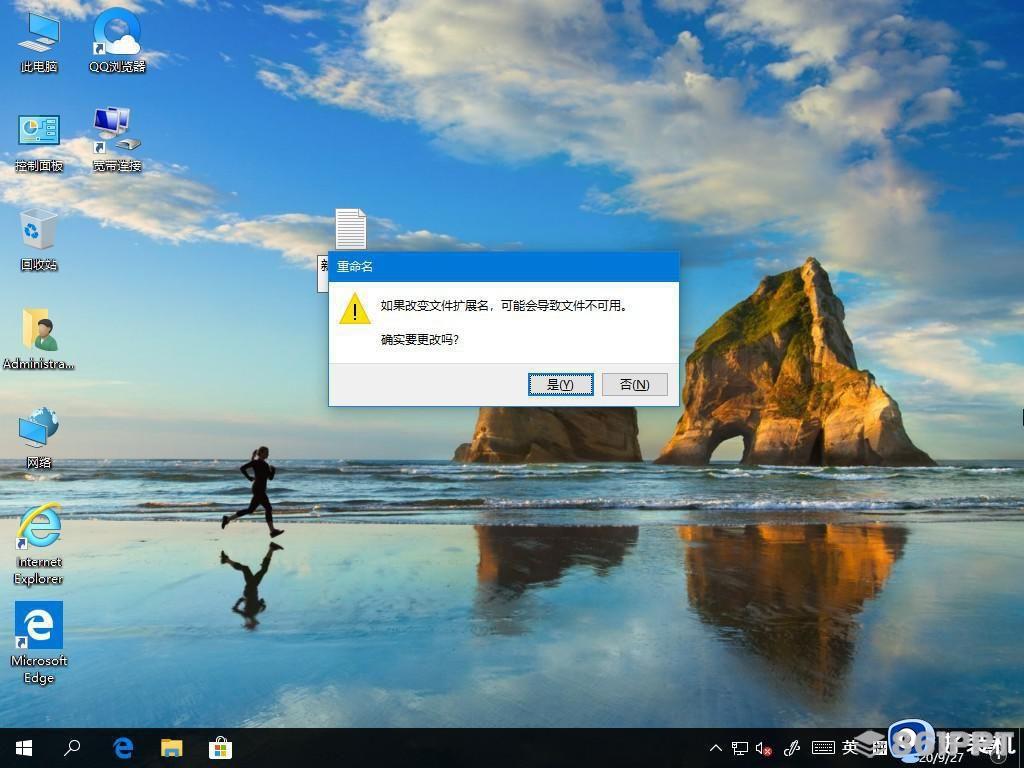1024x768 pixels.
Task: Select the new text document file icon
Action: pos(350,229)
